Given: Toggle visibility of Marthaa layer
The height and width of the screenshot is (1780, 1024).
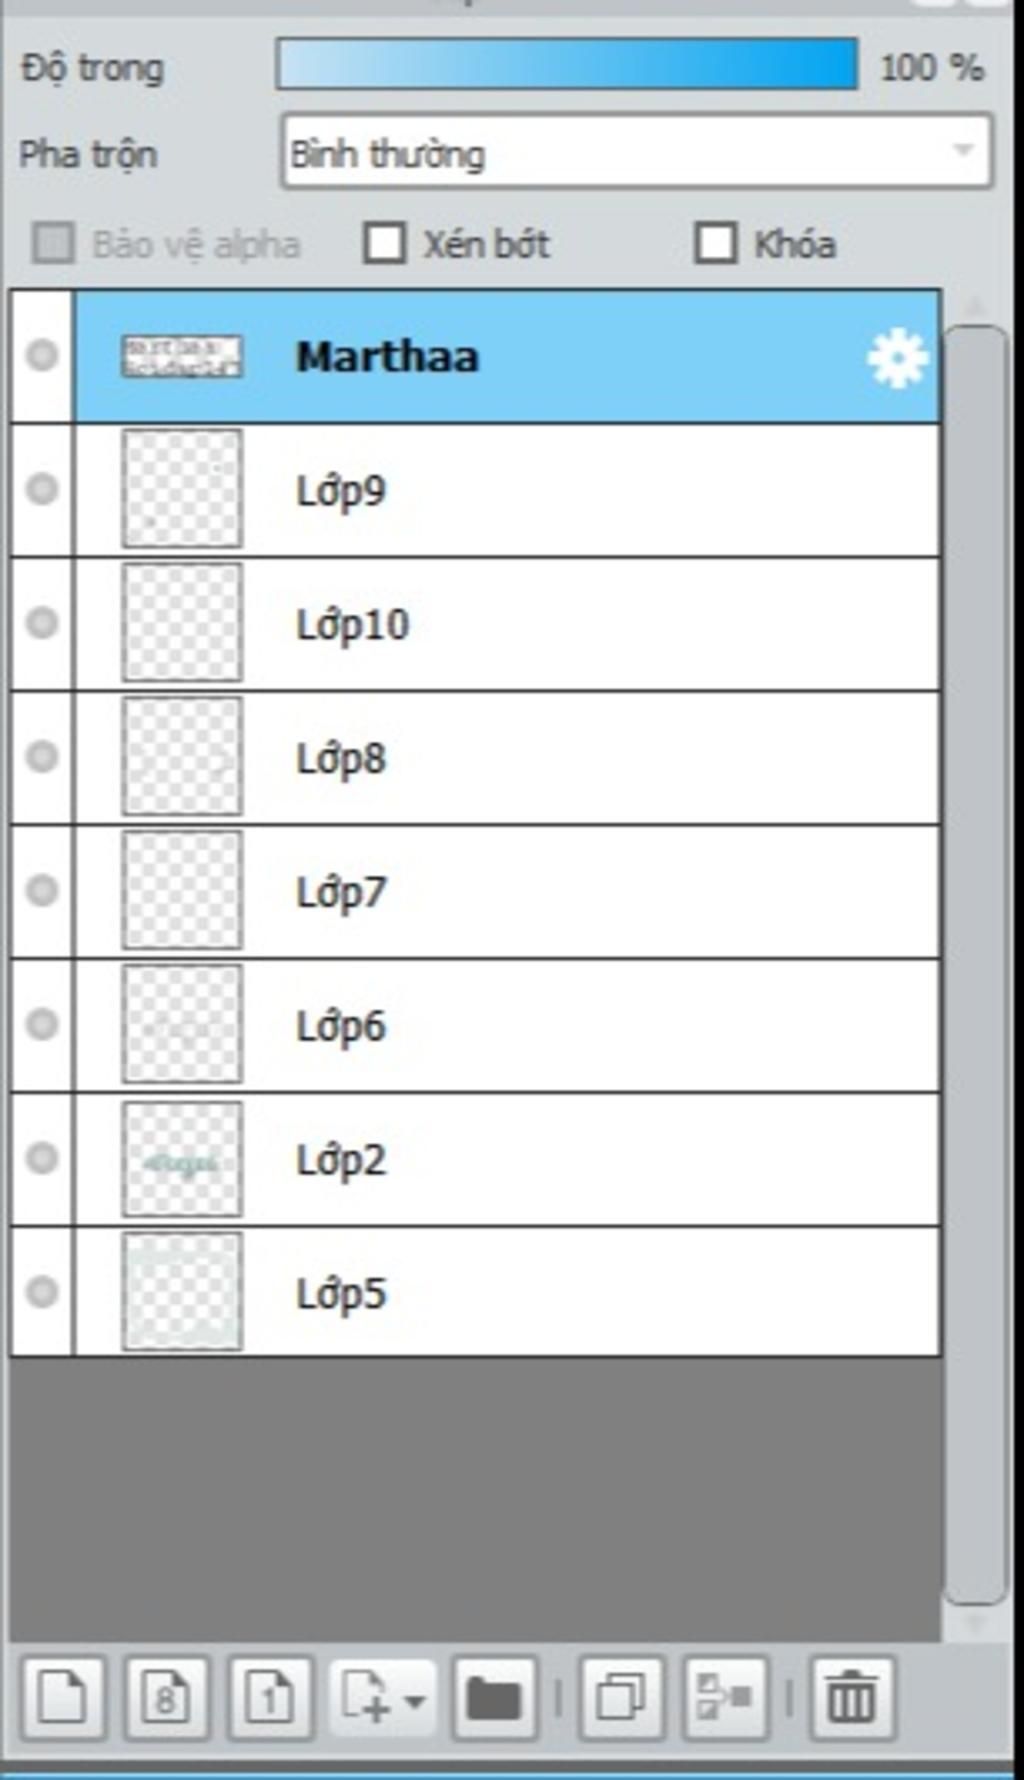Looking at the screenshot, I should click(42, 355).
